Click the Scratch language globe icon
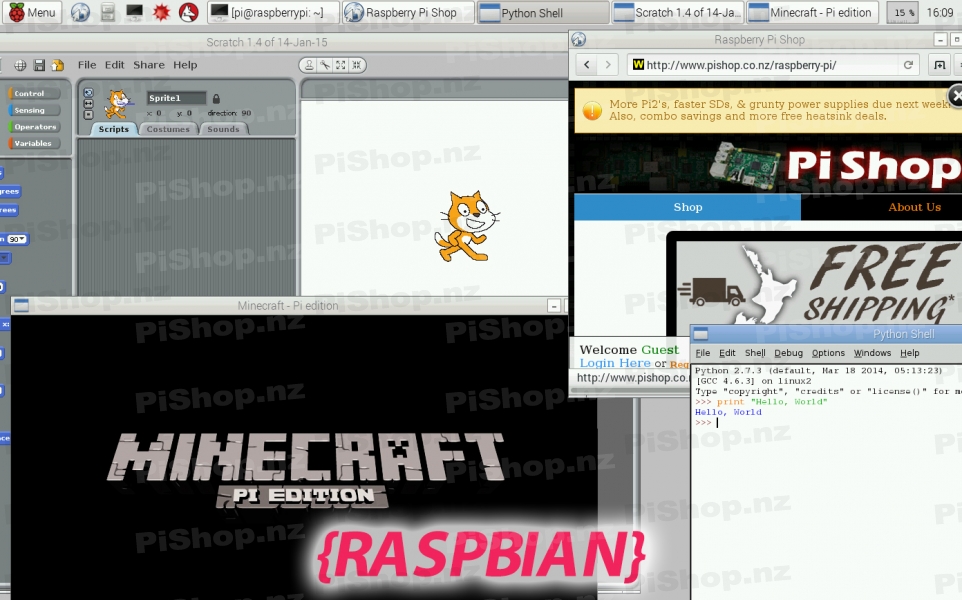This screenshot has width=962, height=600. click(x=21, y=65)
